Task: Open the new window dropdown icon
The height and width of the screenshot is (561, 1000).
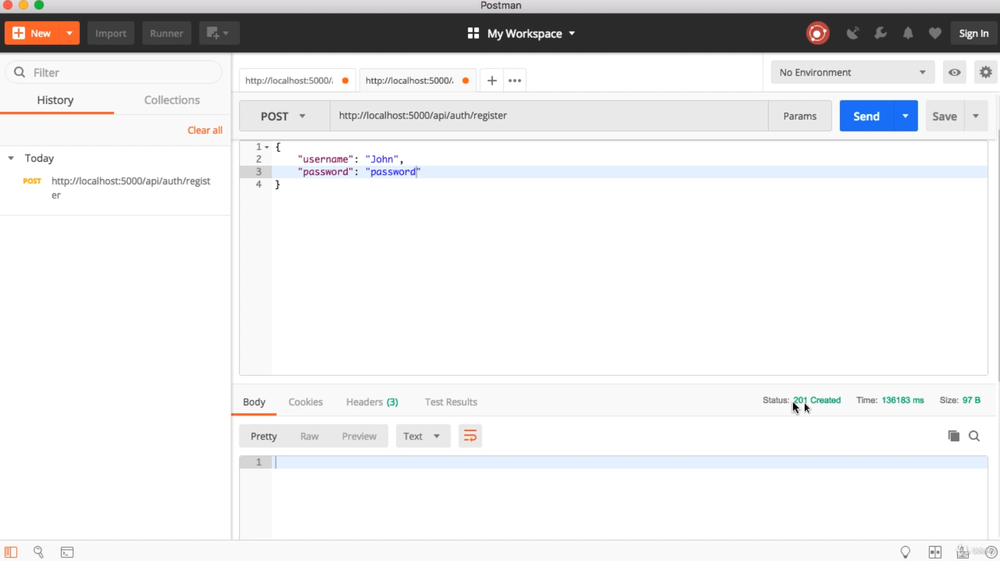Action: 219,33
